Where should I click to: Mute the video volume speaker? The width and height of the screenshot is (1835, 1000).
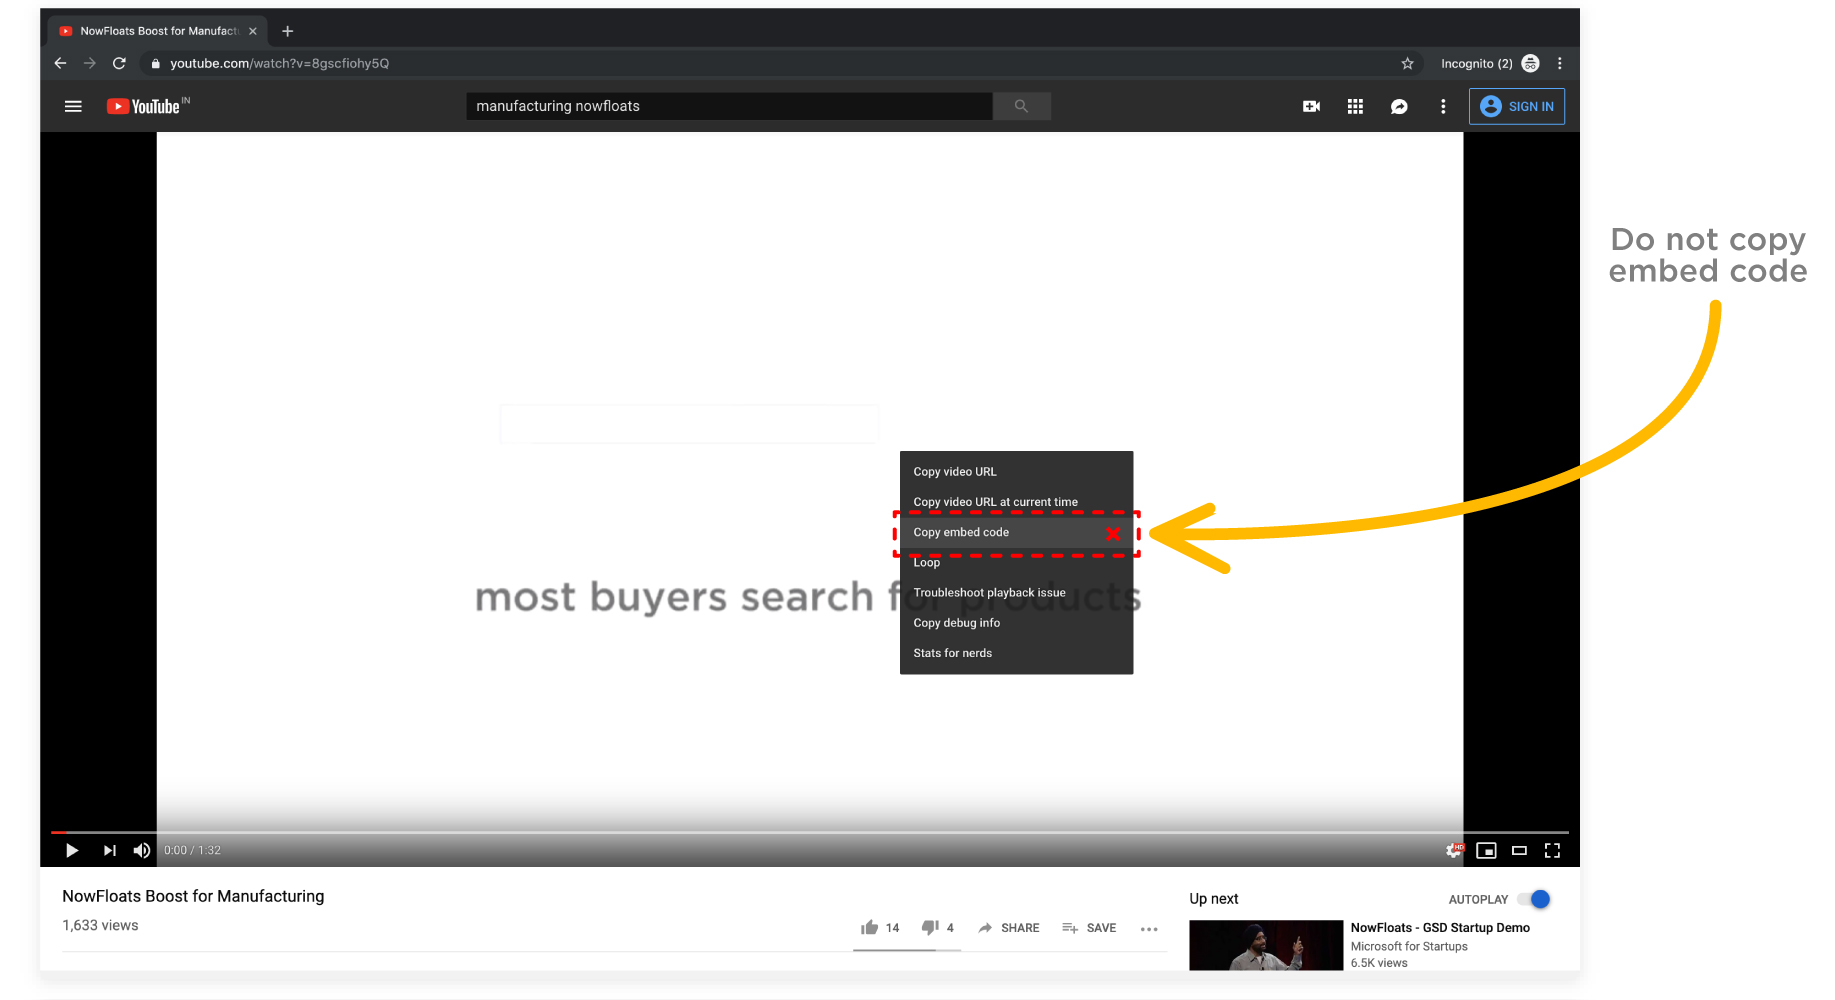click(x=142, y=850)
